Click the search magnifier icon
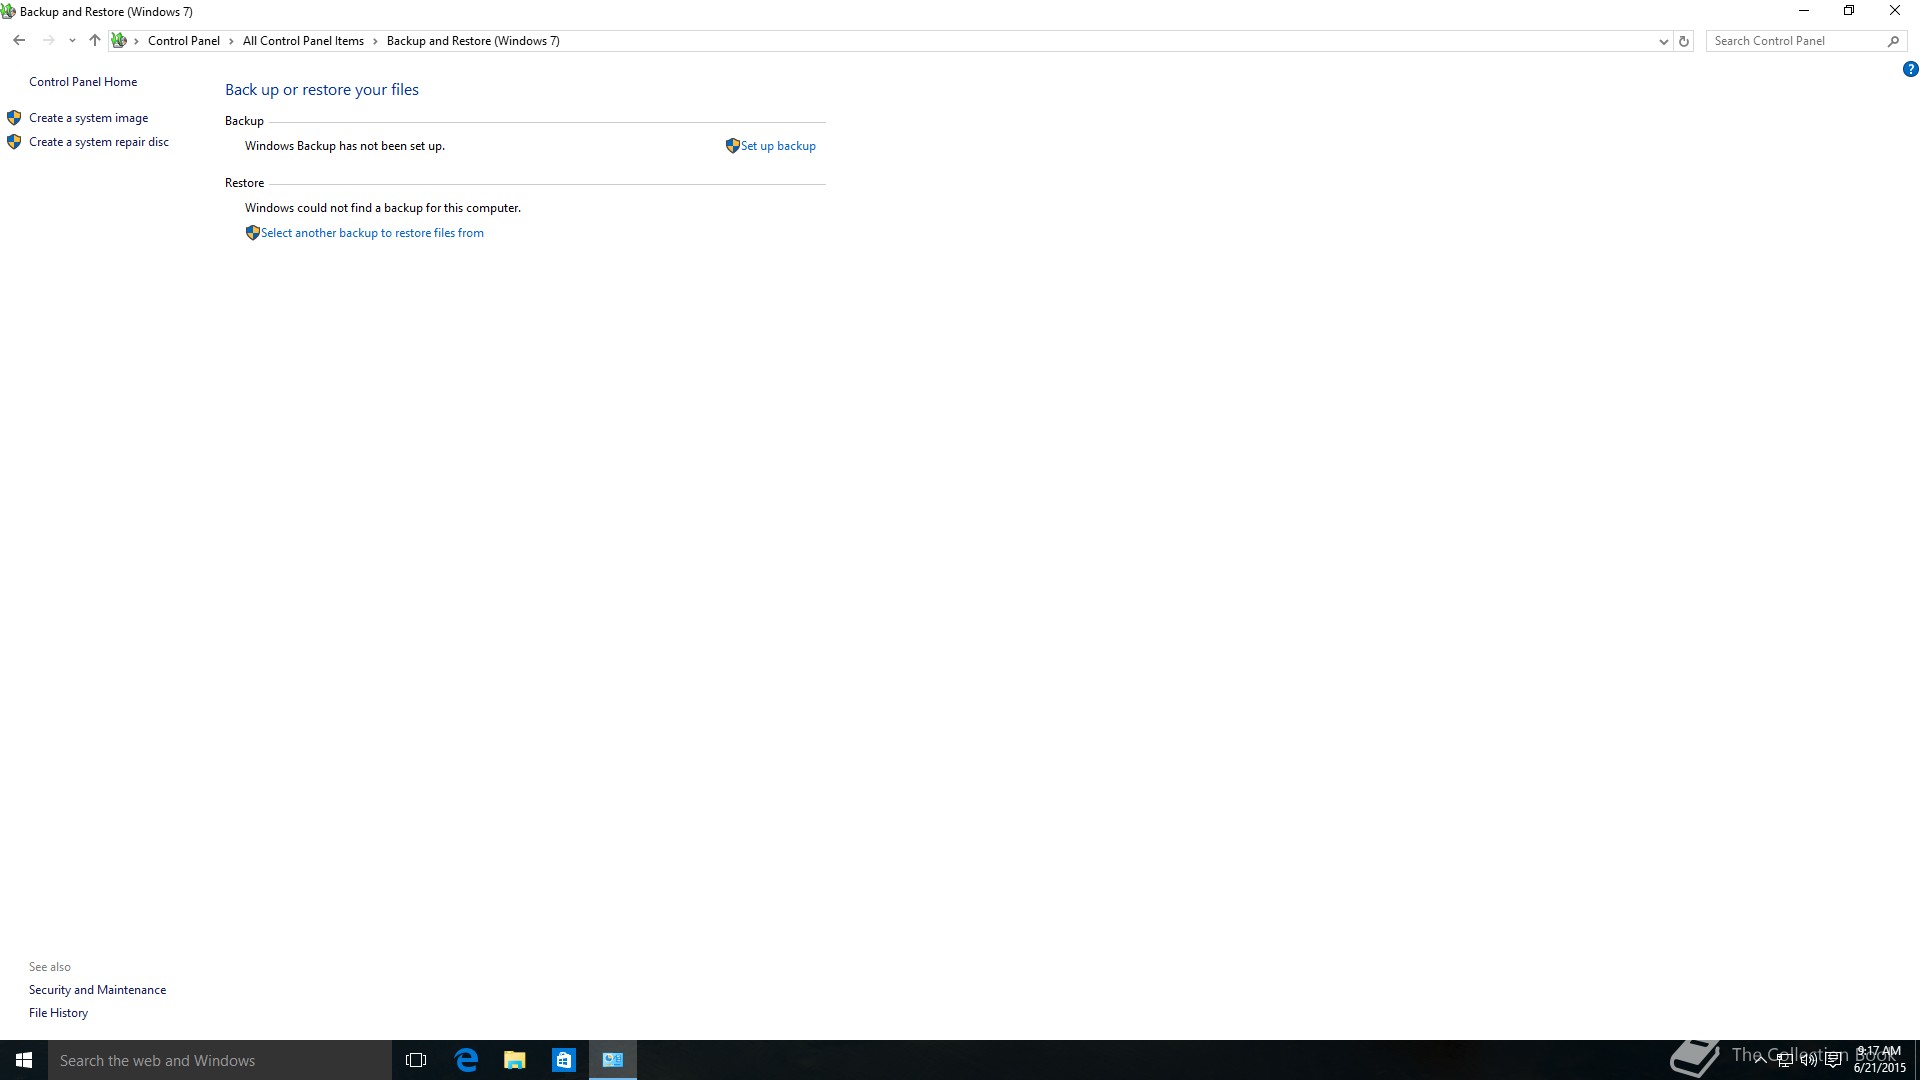Viewport: 1920px width, 1080px height. tap(1893, 41)
